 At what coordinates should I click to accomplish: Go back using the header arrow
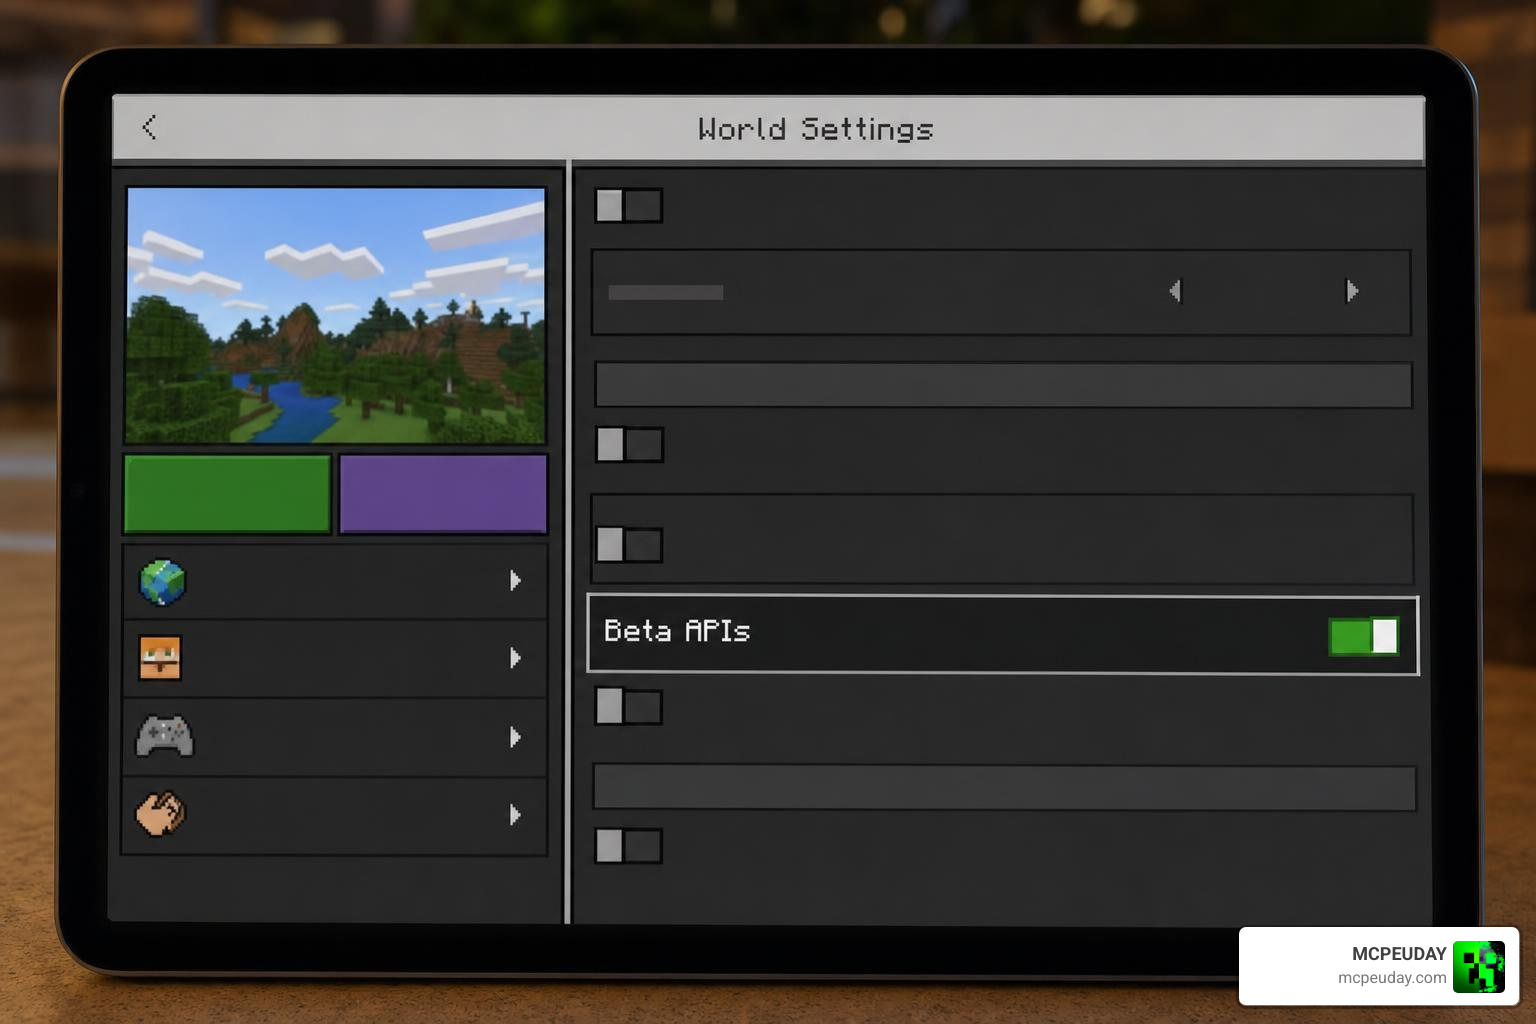pyautogui.click(x=150, y=127)
